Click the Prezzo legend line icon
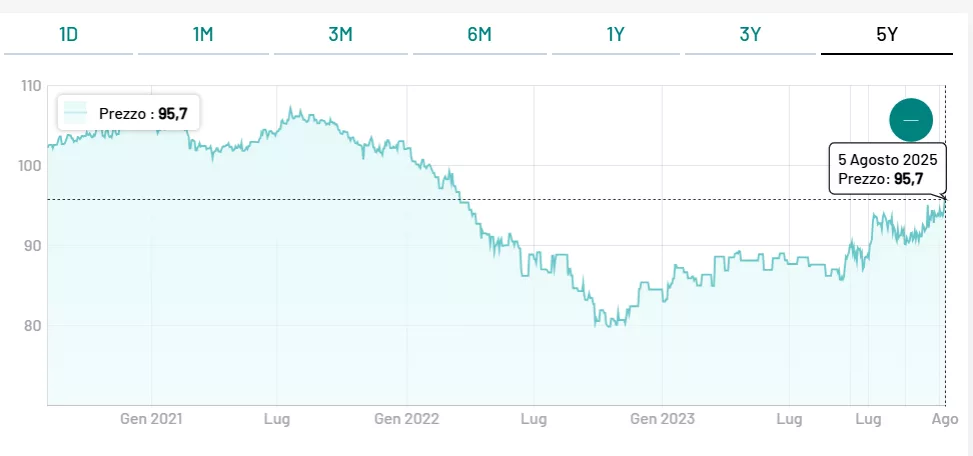The height and width of the screenshot is (456, 973). click(76, 114)
